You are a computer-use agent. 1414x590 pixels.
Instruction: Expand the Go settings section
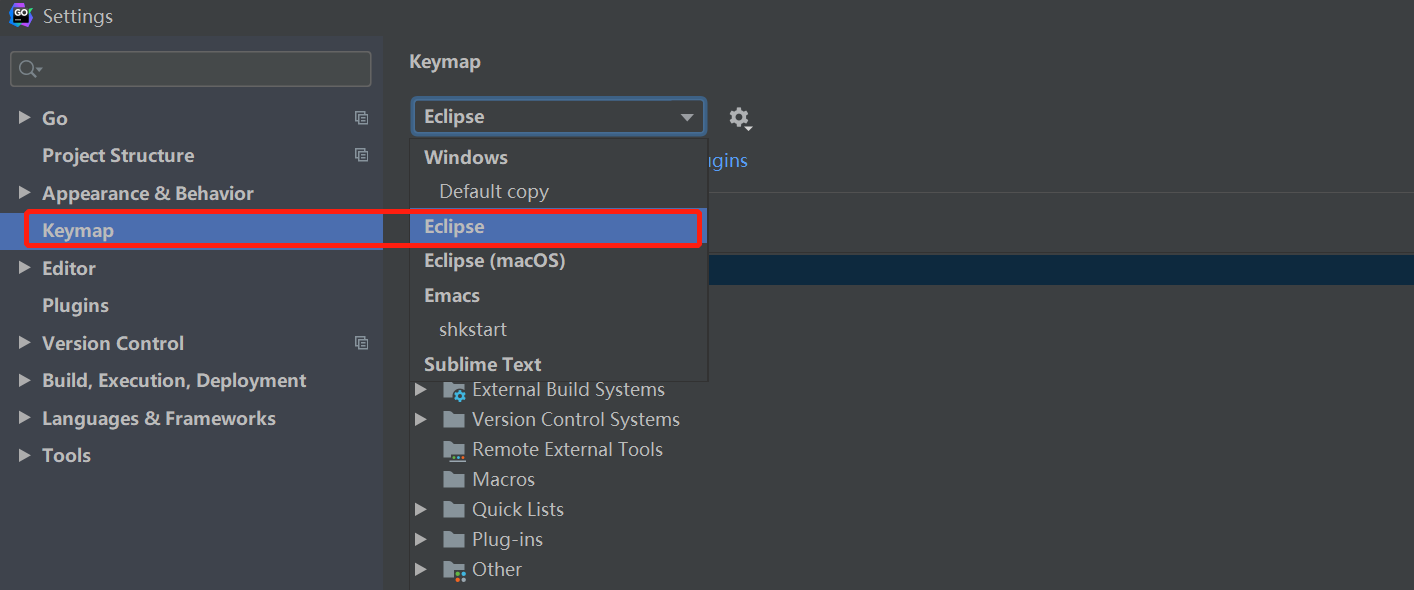click(24, 118)
